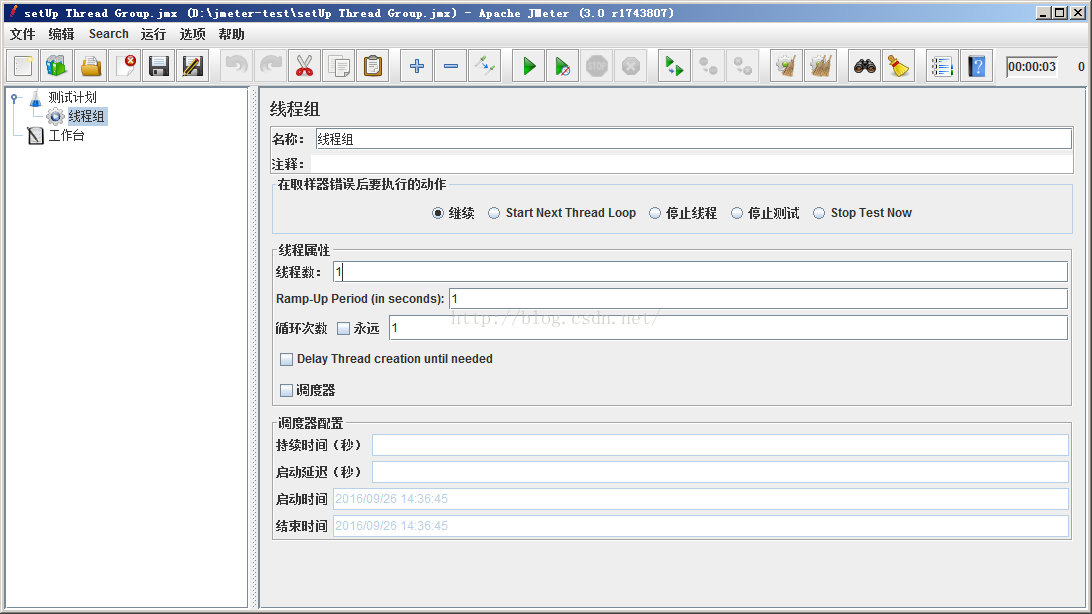
Task: Click the Remote shutdown all icon
Action: [742, 66]
